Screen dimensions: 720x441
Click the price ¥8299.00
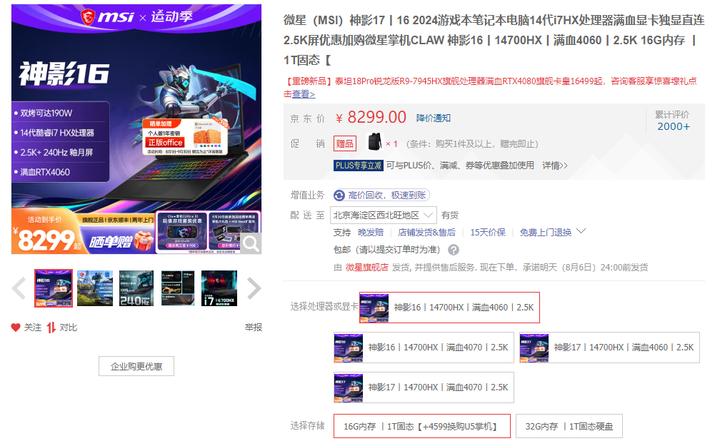click(x=371, y=118)
